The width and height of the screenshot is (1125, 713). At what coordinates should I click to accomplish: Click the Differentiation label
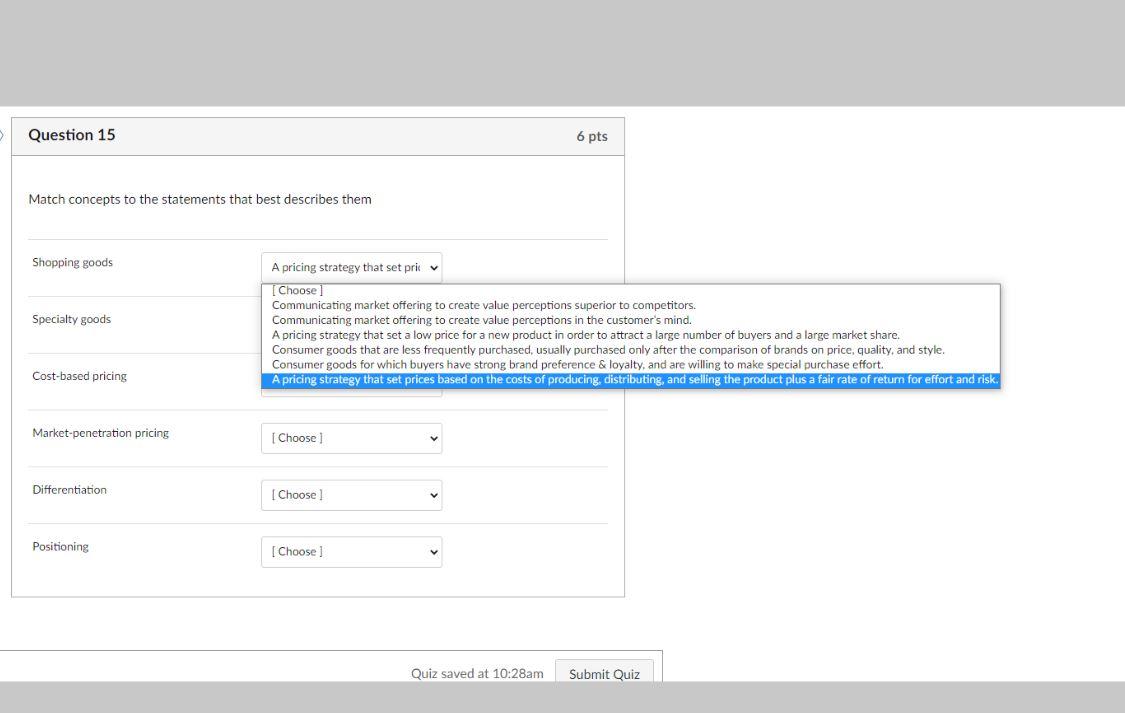[70, 490]
